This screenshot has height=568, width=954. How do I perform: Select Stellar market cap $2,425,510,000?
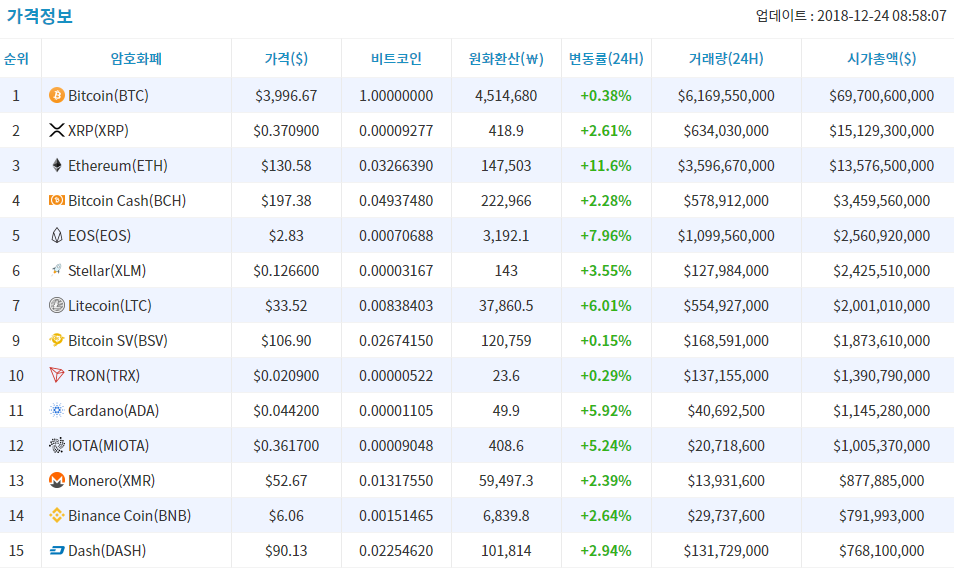[882, 270]
